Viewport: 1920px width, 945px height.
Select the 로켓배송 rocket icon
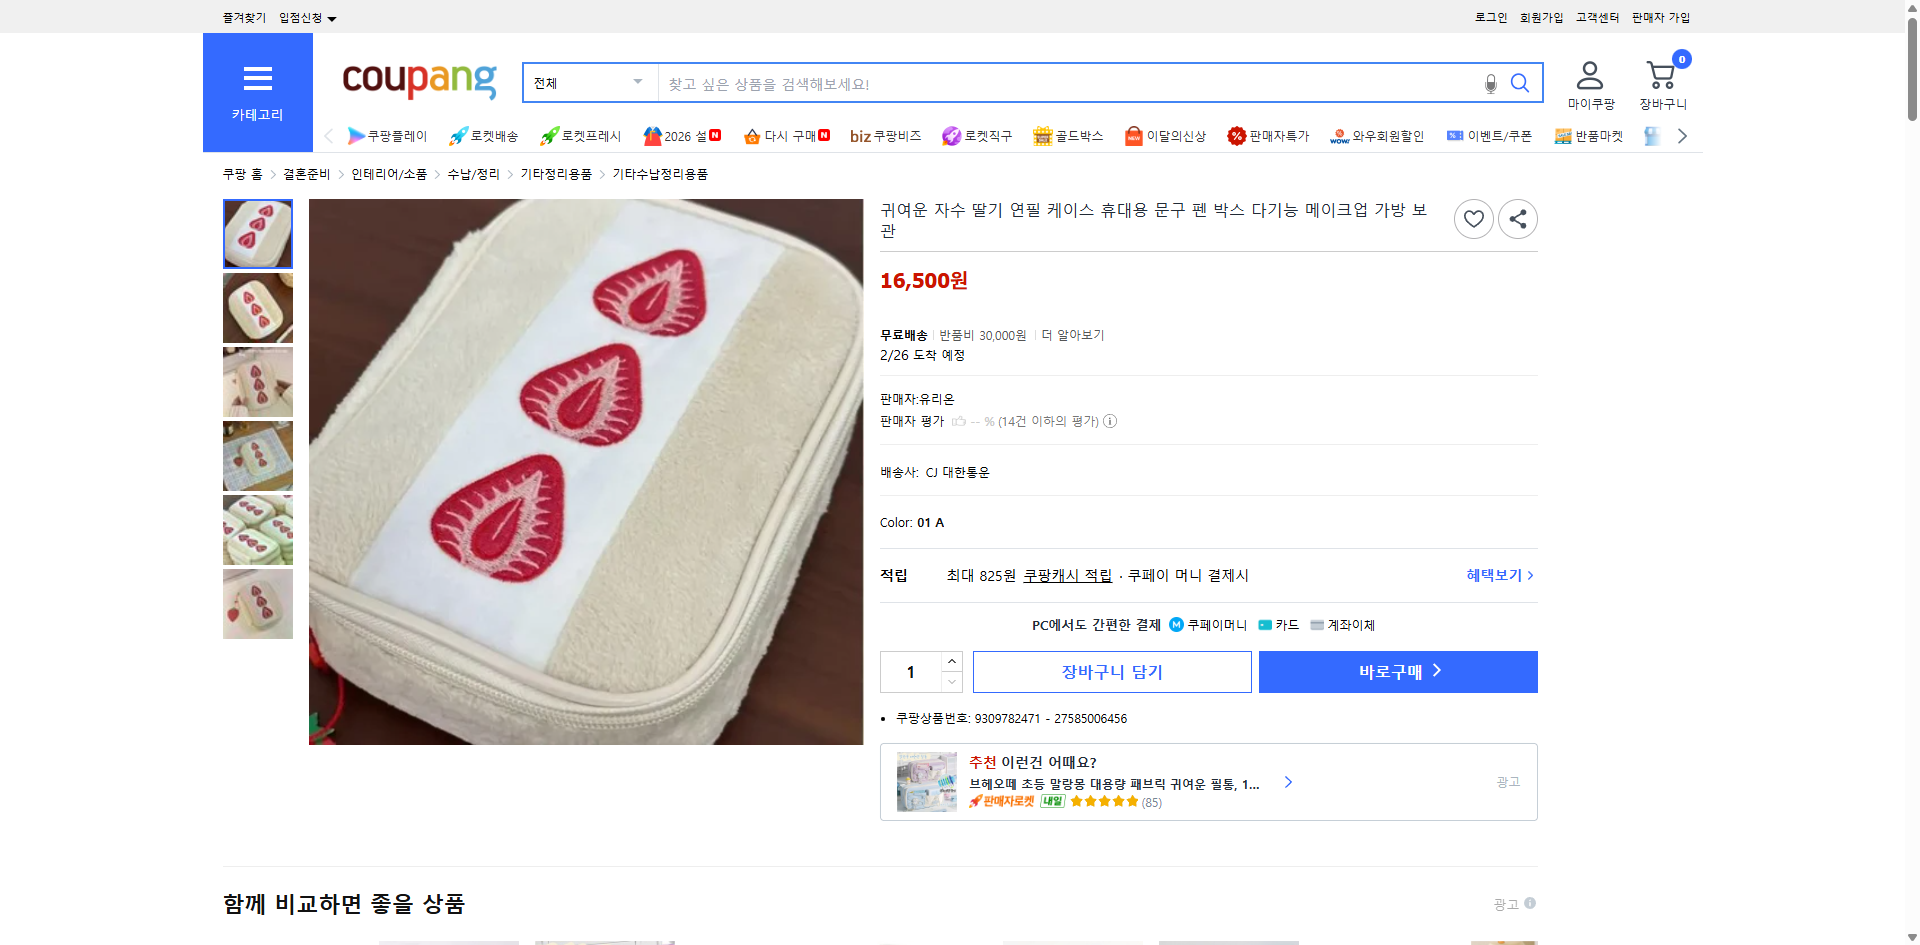pos(458,136)
